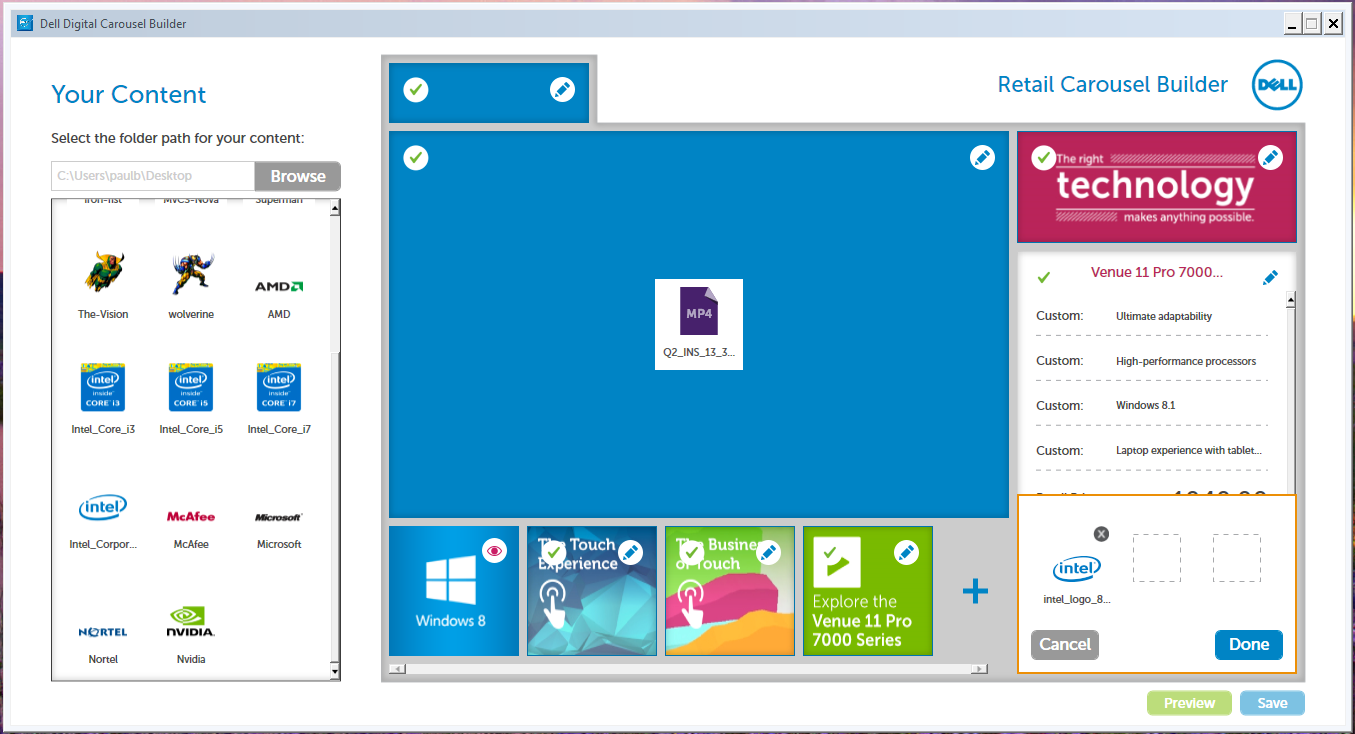This screenshot has height=734, width=1355.
Task: Click tile strip scroll left arrow
Action: click(x=396, y=668)
